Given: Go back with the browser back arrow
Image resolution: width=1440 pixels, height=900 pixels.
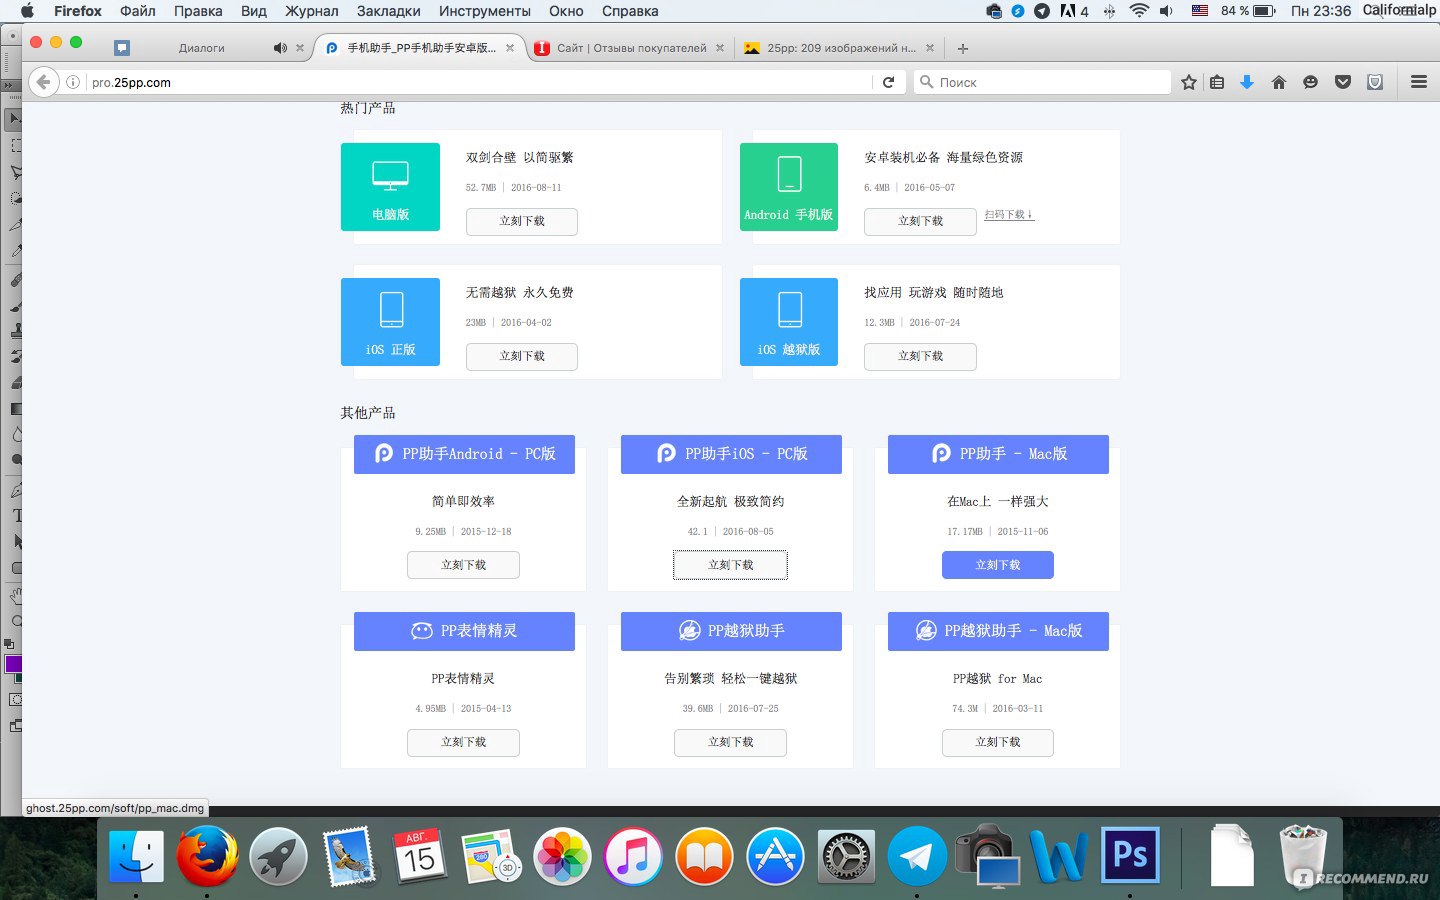Looking at the screenshot, I should (x=43, y=82).
